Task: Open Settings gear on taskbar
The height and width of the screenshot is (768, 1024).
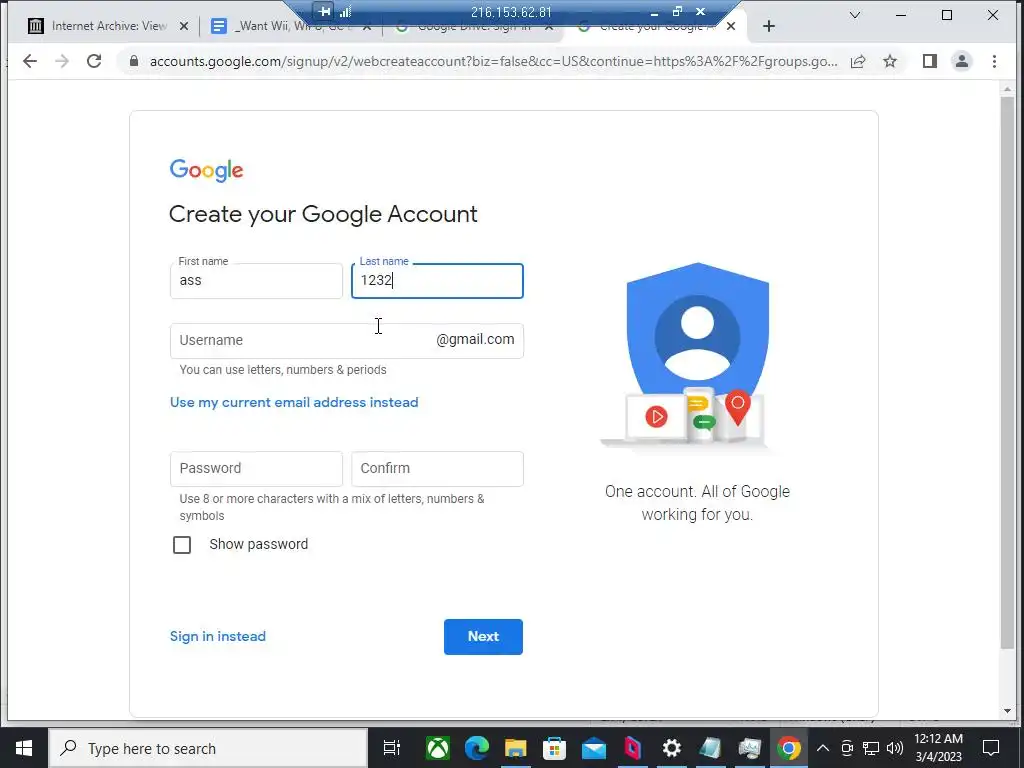Action: pyautogui.click(x=671, y=748)
